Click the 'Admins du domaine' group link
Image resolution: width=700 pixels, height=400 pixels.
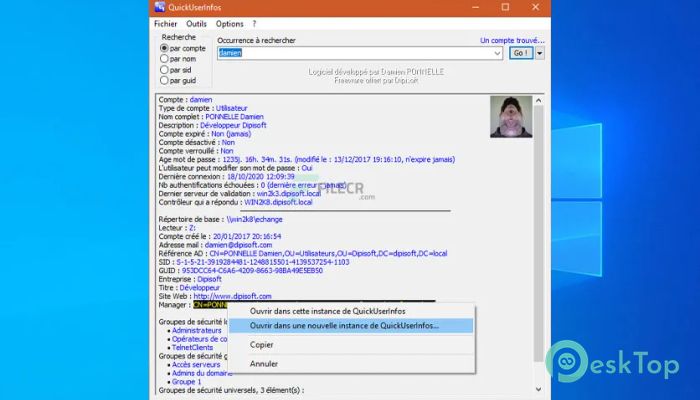pyautogui.click(x=202, y=373)
